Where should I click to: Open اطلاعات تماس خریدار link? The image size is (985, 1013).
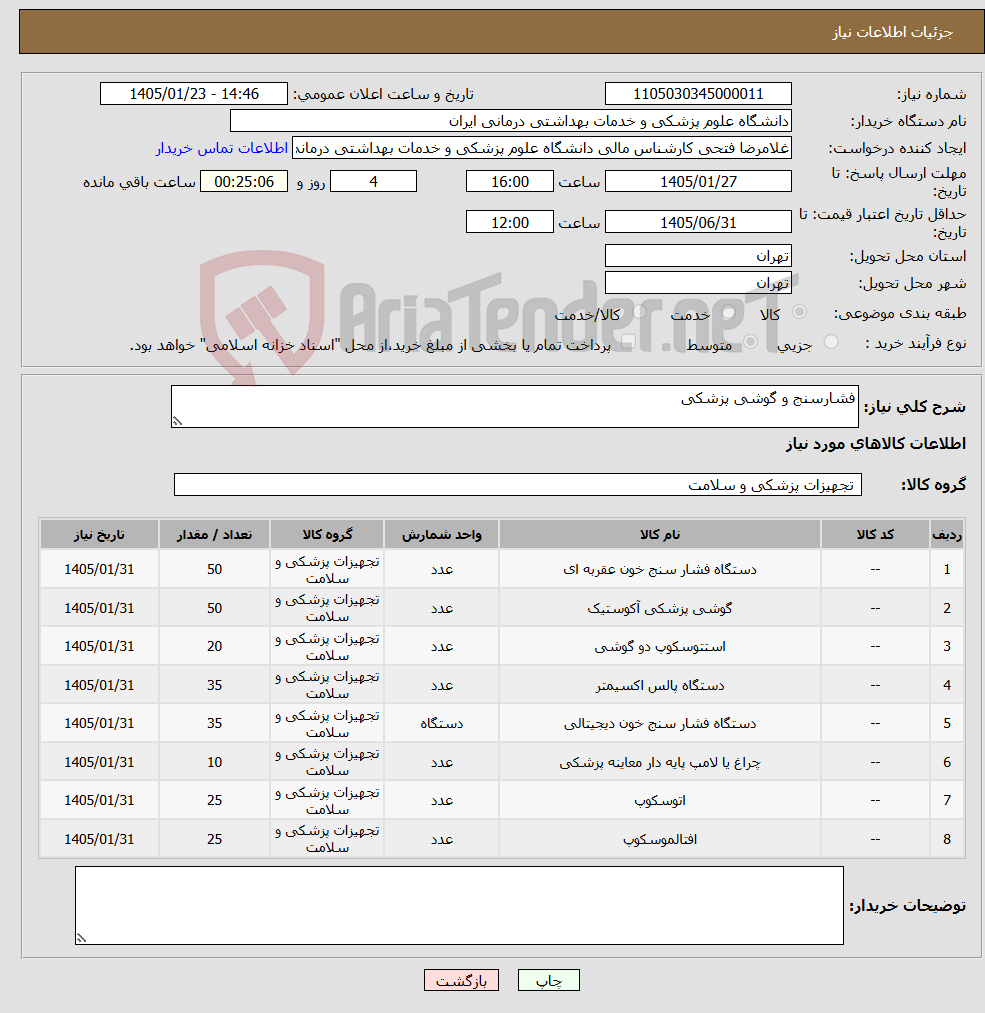[222, 148]
